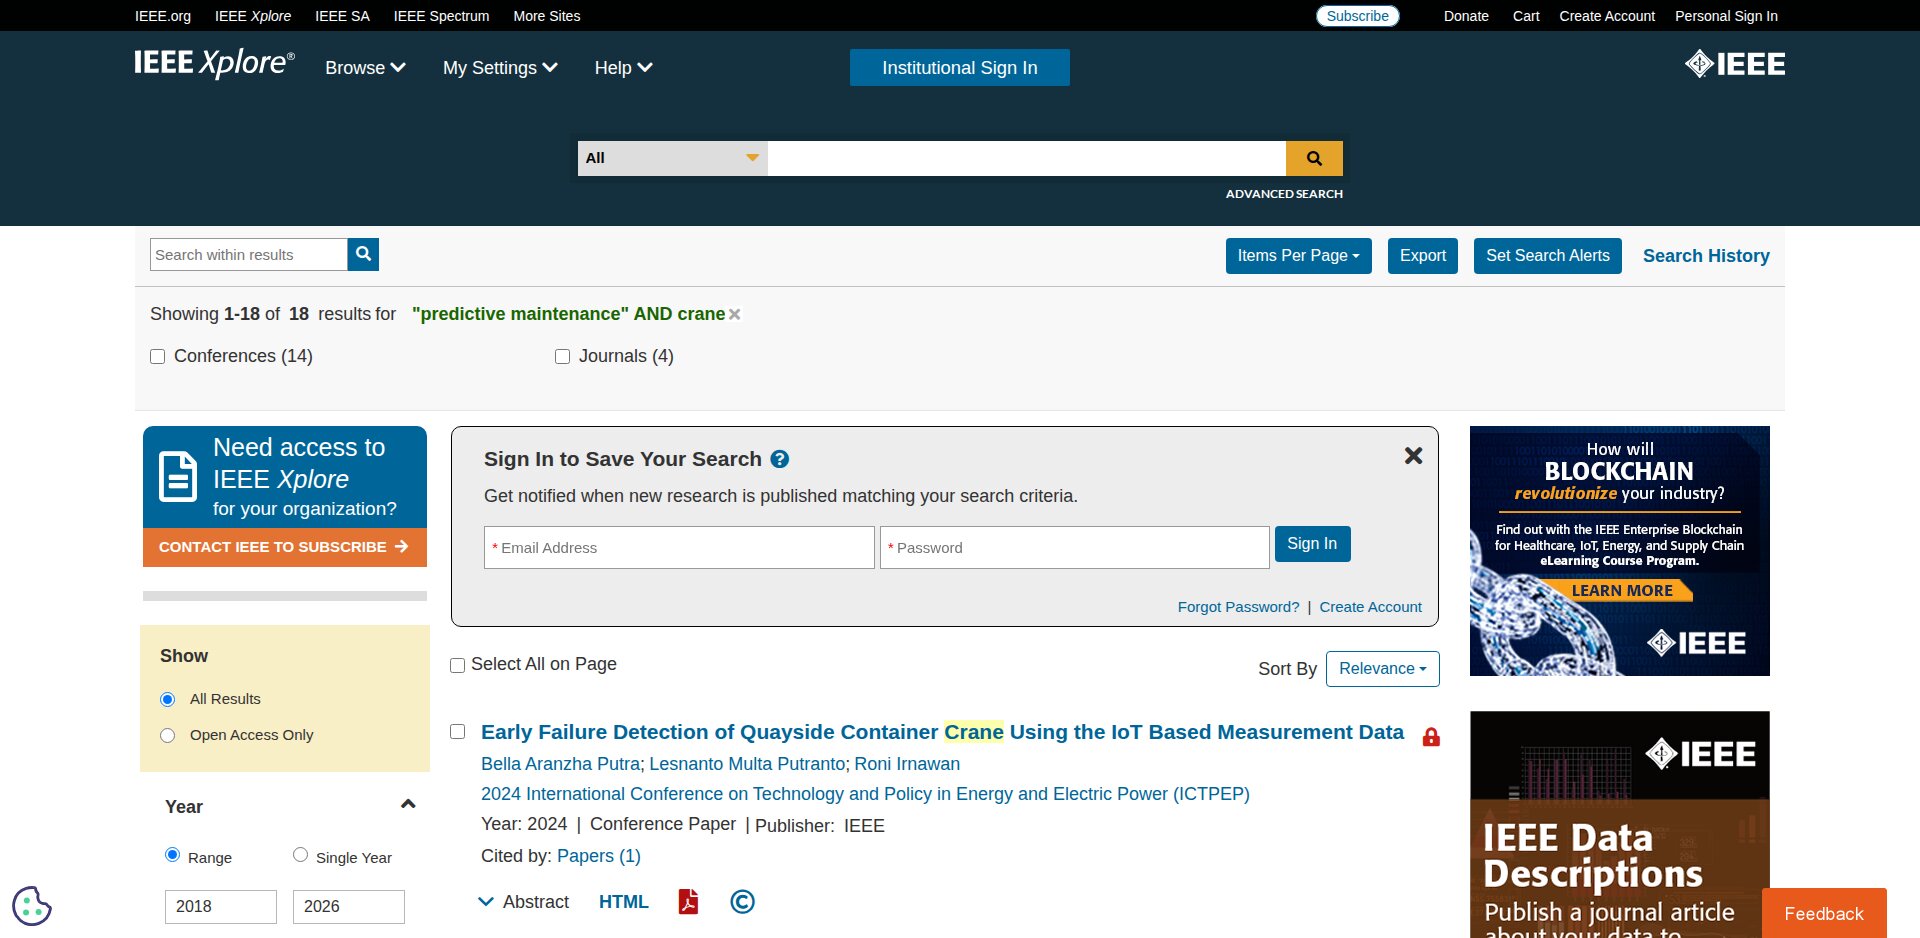The height and width of the screenshot is (938, 1920).
Task: Open the cookie preferences icon
Action: (x=32, y=906)
